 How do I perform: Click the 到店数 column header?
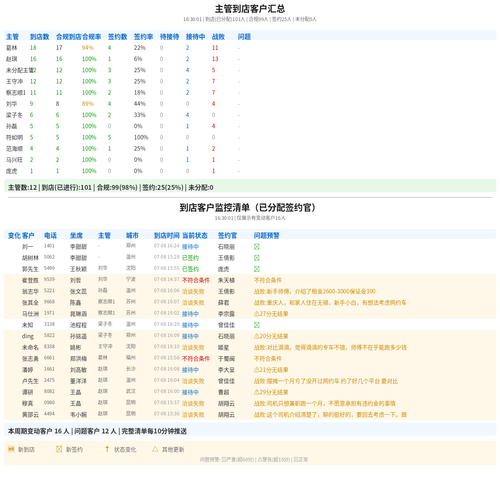pos(39,37)
